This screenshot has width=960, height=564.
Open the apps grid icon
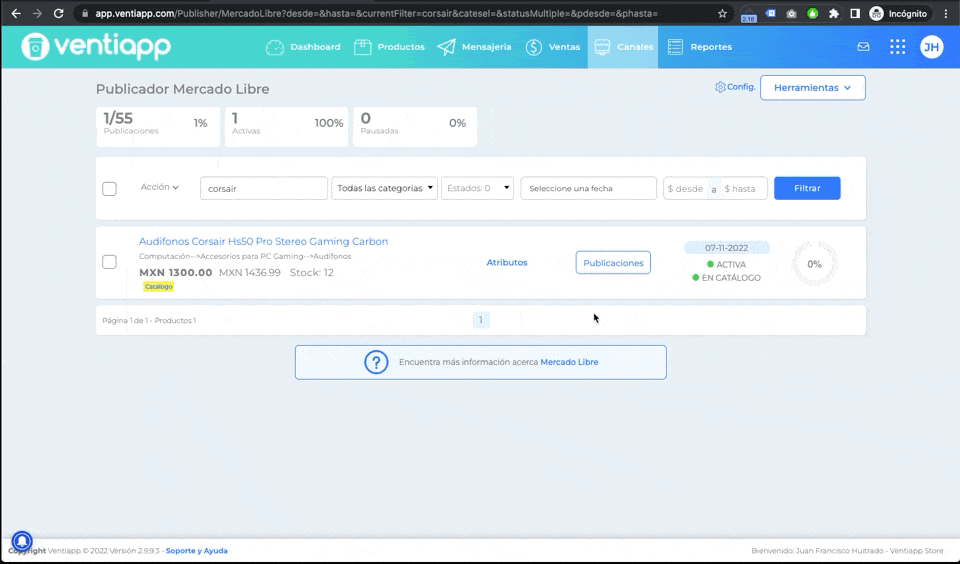[898, 47]
